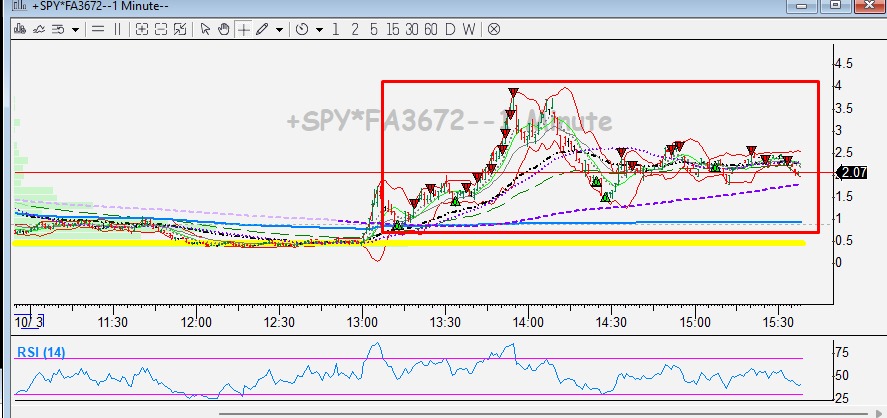Switch chart to 30 minute interval
Screen dimensions: 887x418
point(412,29)
